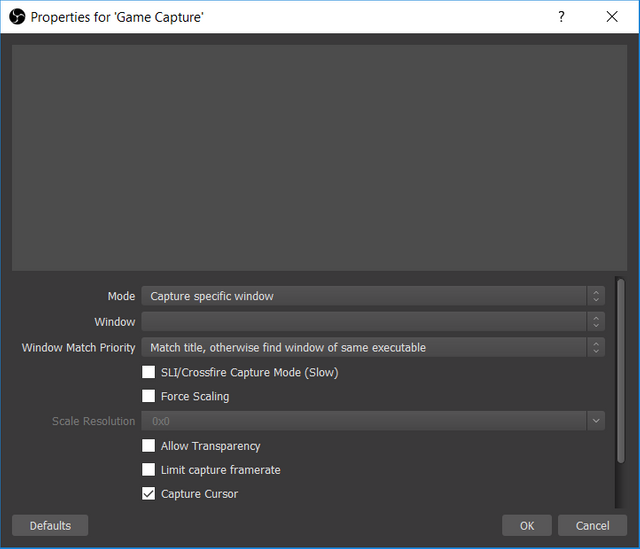Screen dimensions: 640x549
Task: Expand the Window Match Priority dropdown
Action: tap(365, 348)
